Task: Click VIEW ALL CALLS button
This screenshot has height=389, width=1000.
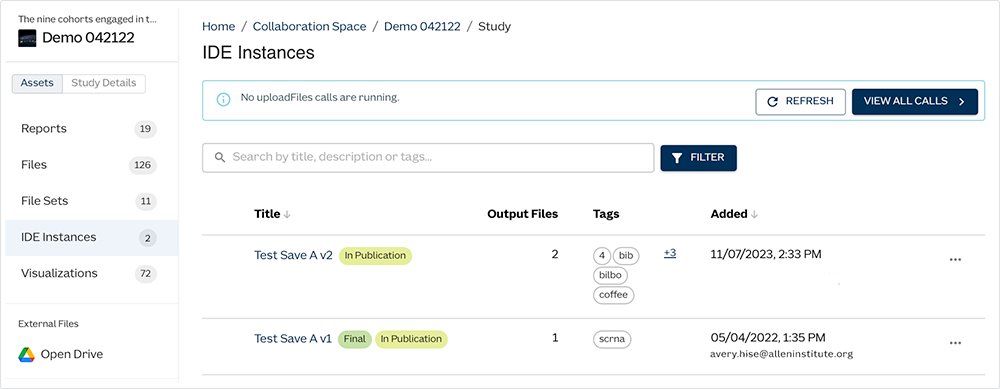Action: [x=915, y=101]
